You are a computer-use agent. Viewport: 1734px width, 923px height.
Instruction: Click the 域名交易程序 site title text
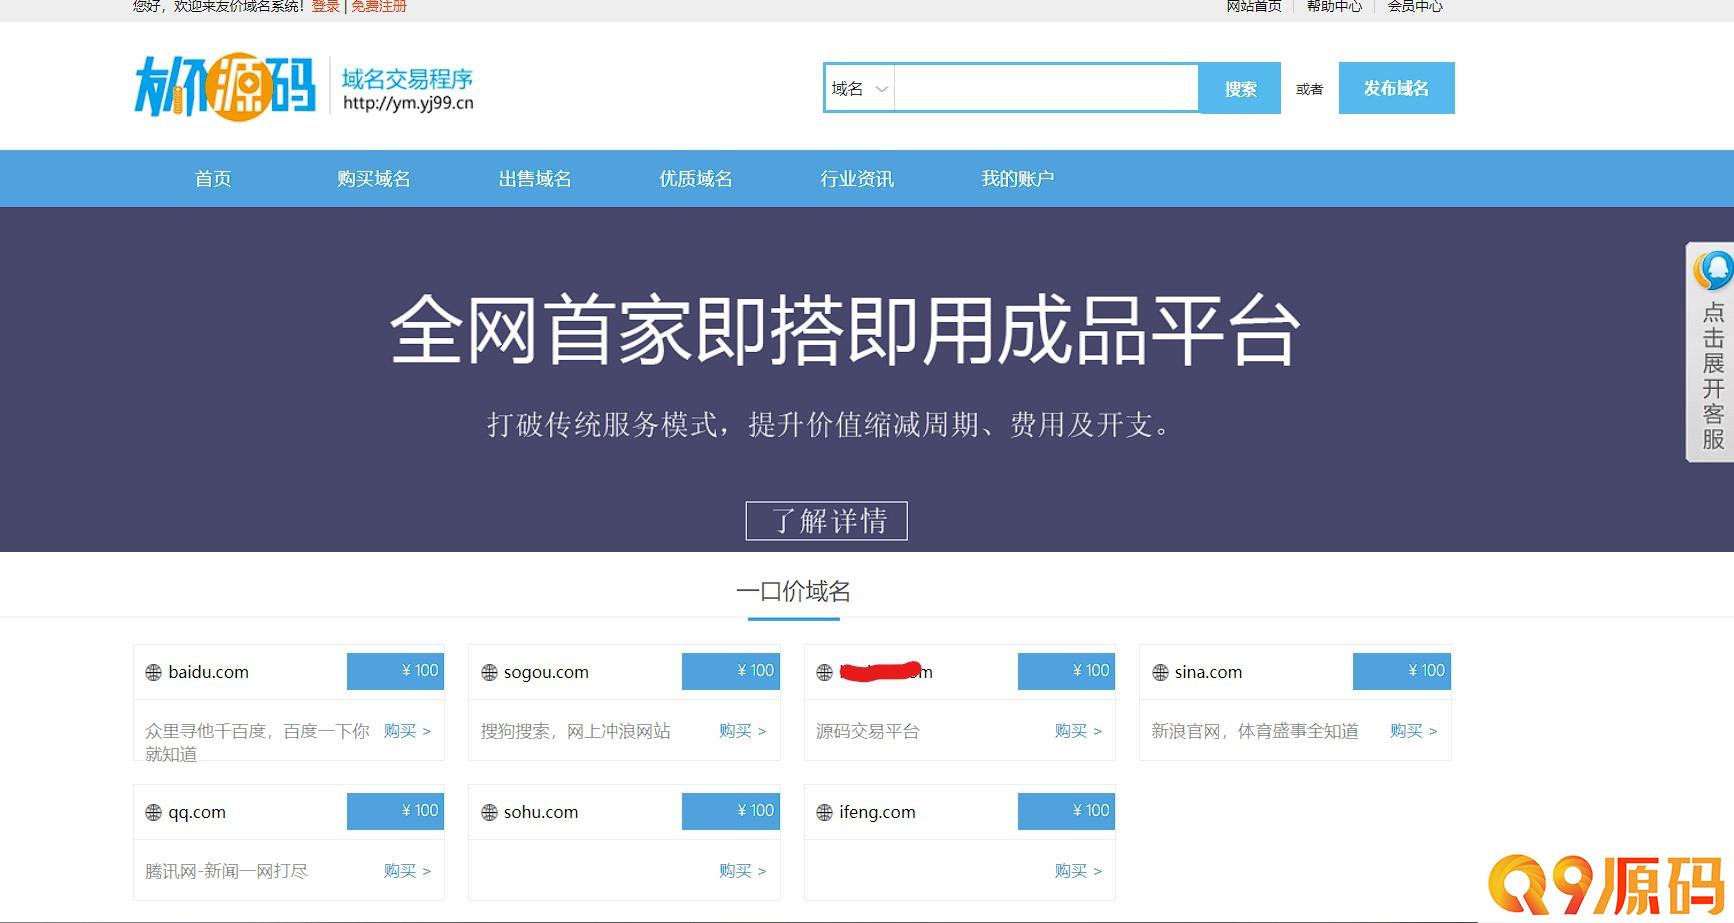(407, 79)
